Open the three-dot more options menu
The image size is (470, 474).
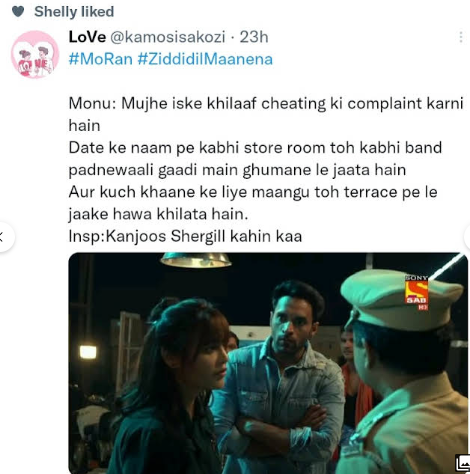tap(461, 37)
